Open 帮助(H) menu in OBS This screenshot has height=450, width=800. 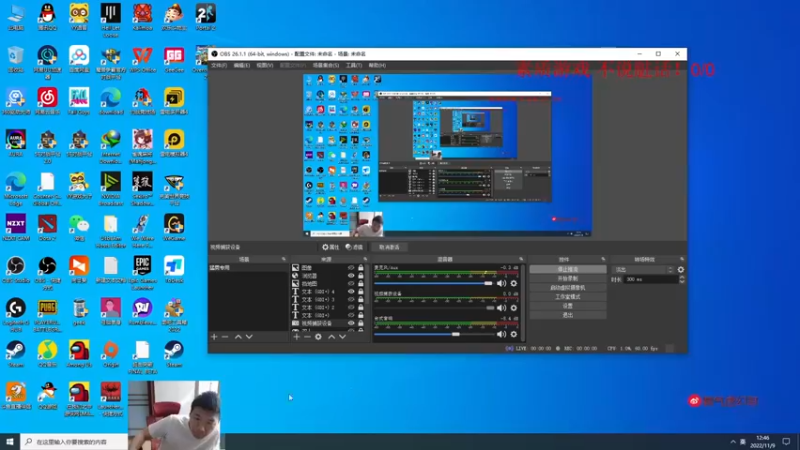377,65
